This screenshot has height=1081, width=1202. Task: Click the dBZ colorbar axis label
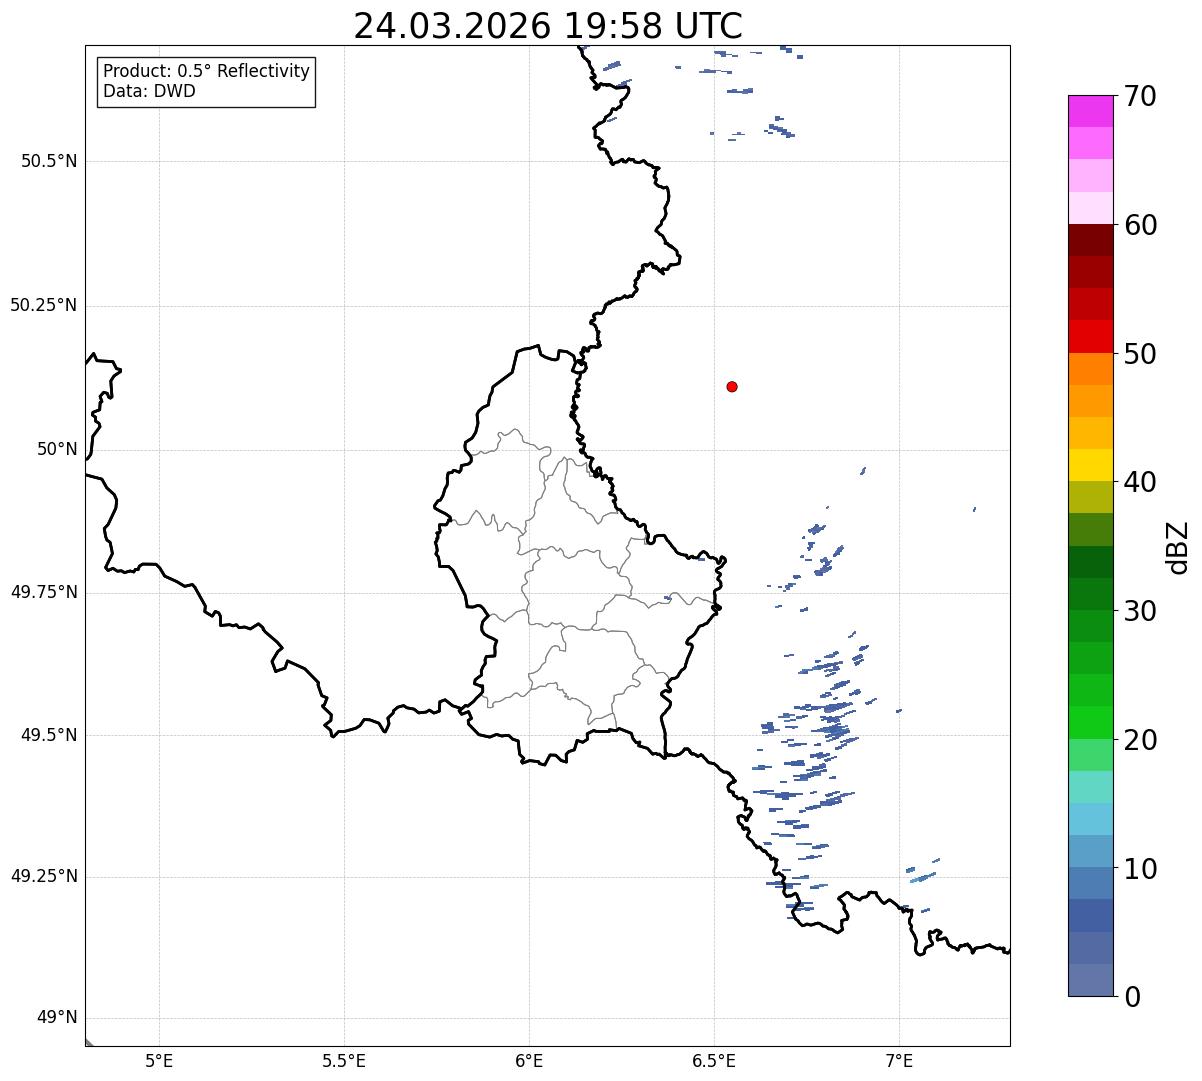(1178, 547)
